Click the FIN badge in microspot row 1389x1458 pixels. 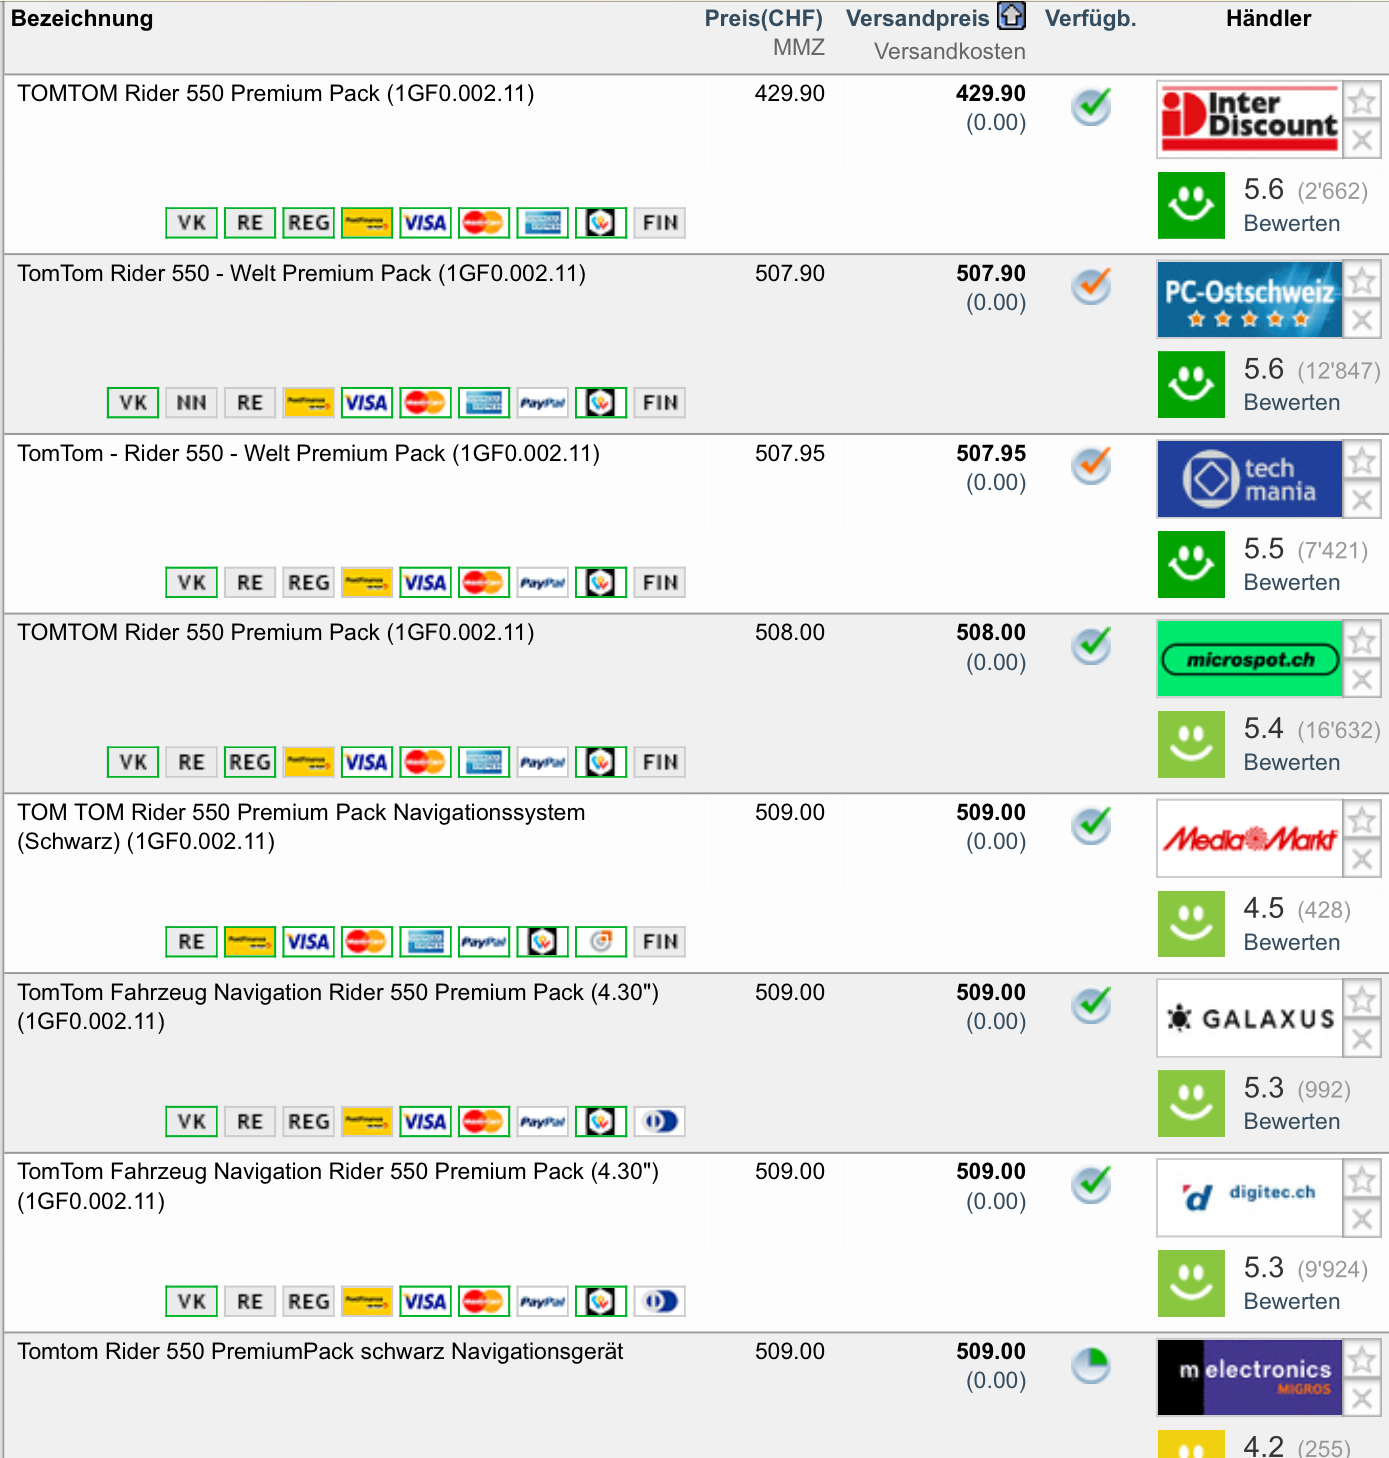click(x=660, y=763)
